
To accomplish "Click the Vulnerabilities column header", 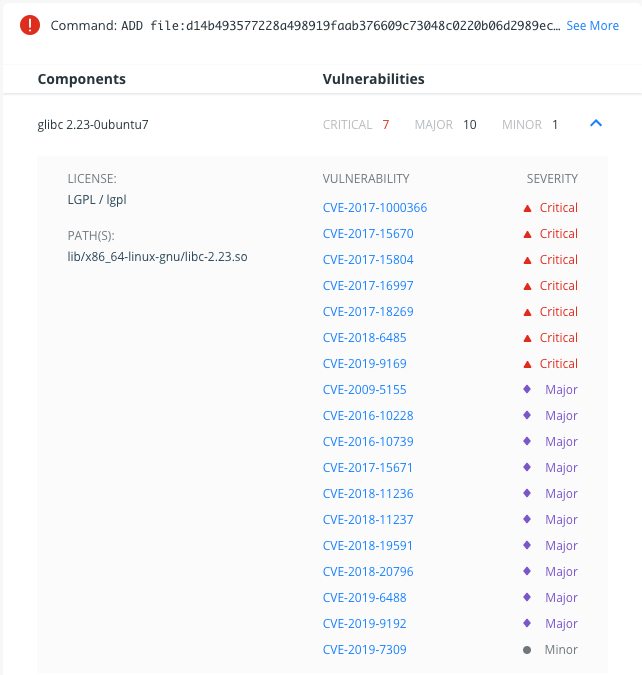I will click(x=373, y=79).
